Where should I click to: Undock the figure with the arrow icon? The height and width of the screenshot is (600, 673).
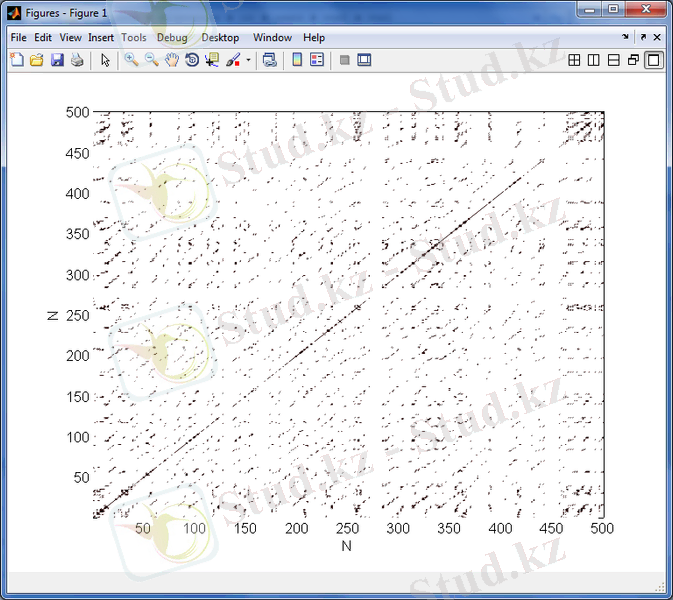coord(643,37)
